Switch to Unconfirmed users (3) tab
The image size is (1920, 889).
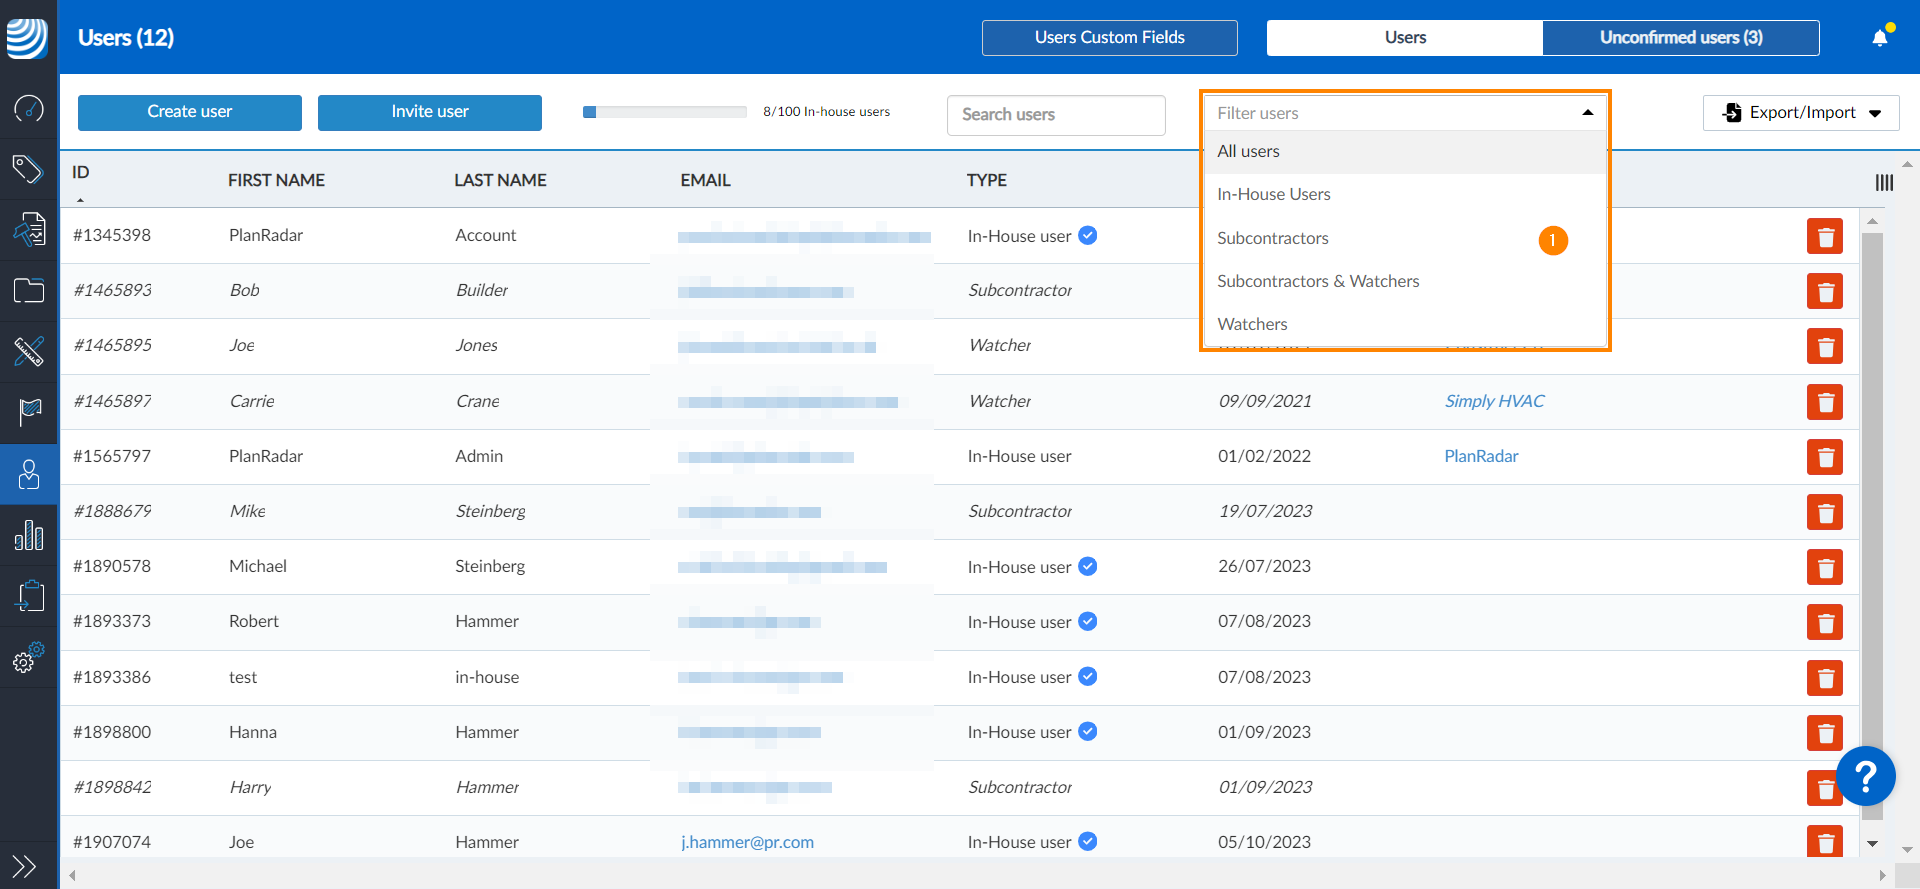[1681, 38]
